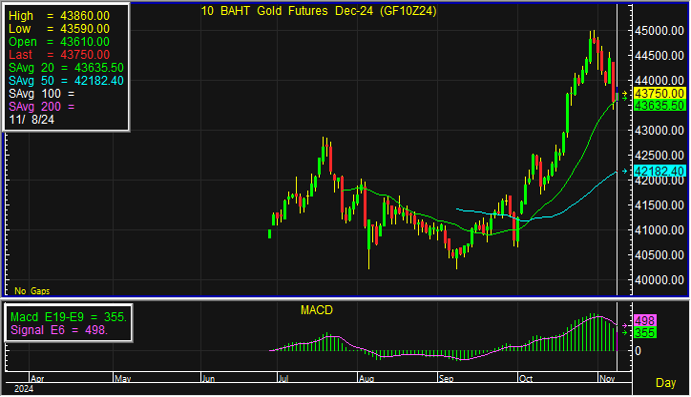Click the Macd E19-E9 legend line

tap(68, 317)
